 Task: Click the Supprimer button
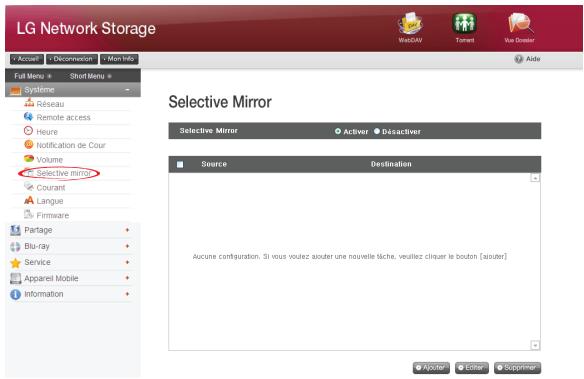point(517,368)
